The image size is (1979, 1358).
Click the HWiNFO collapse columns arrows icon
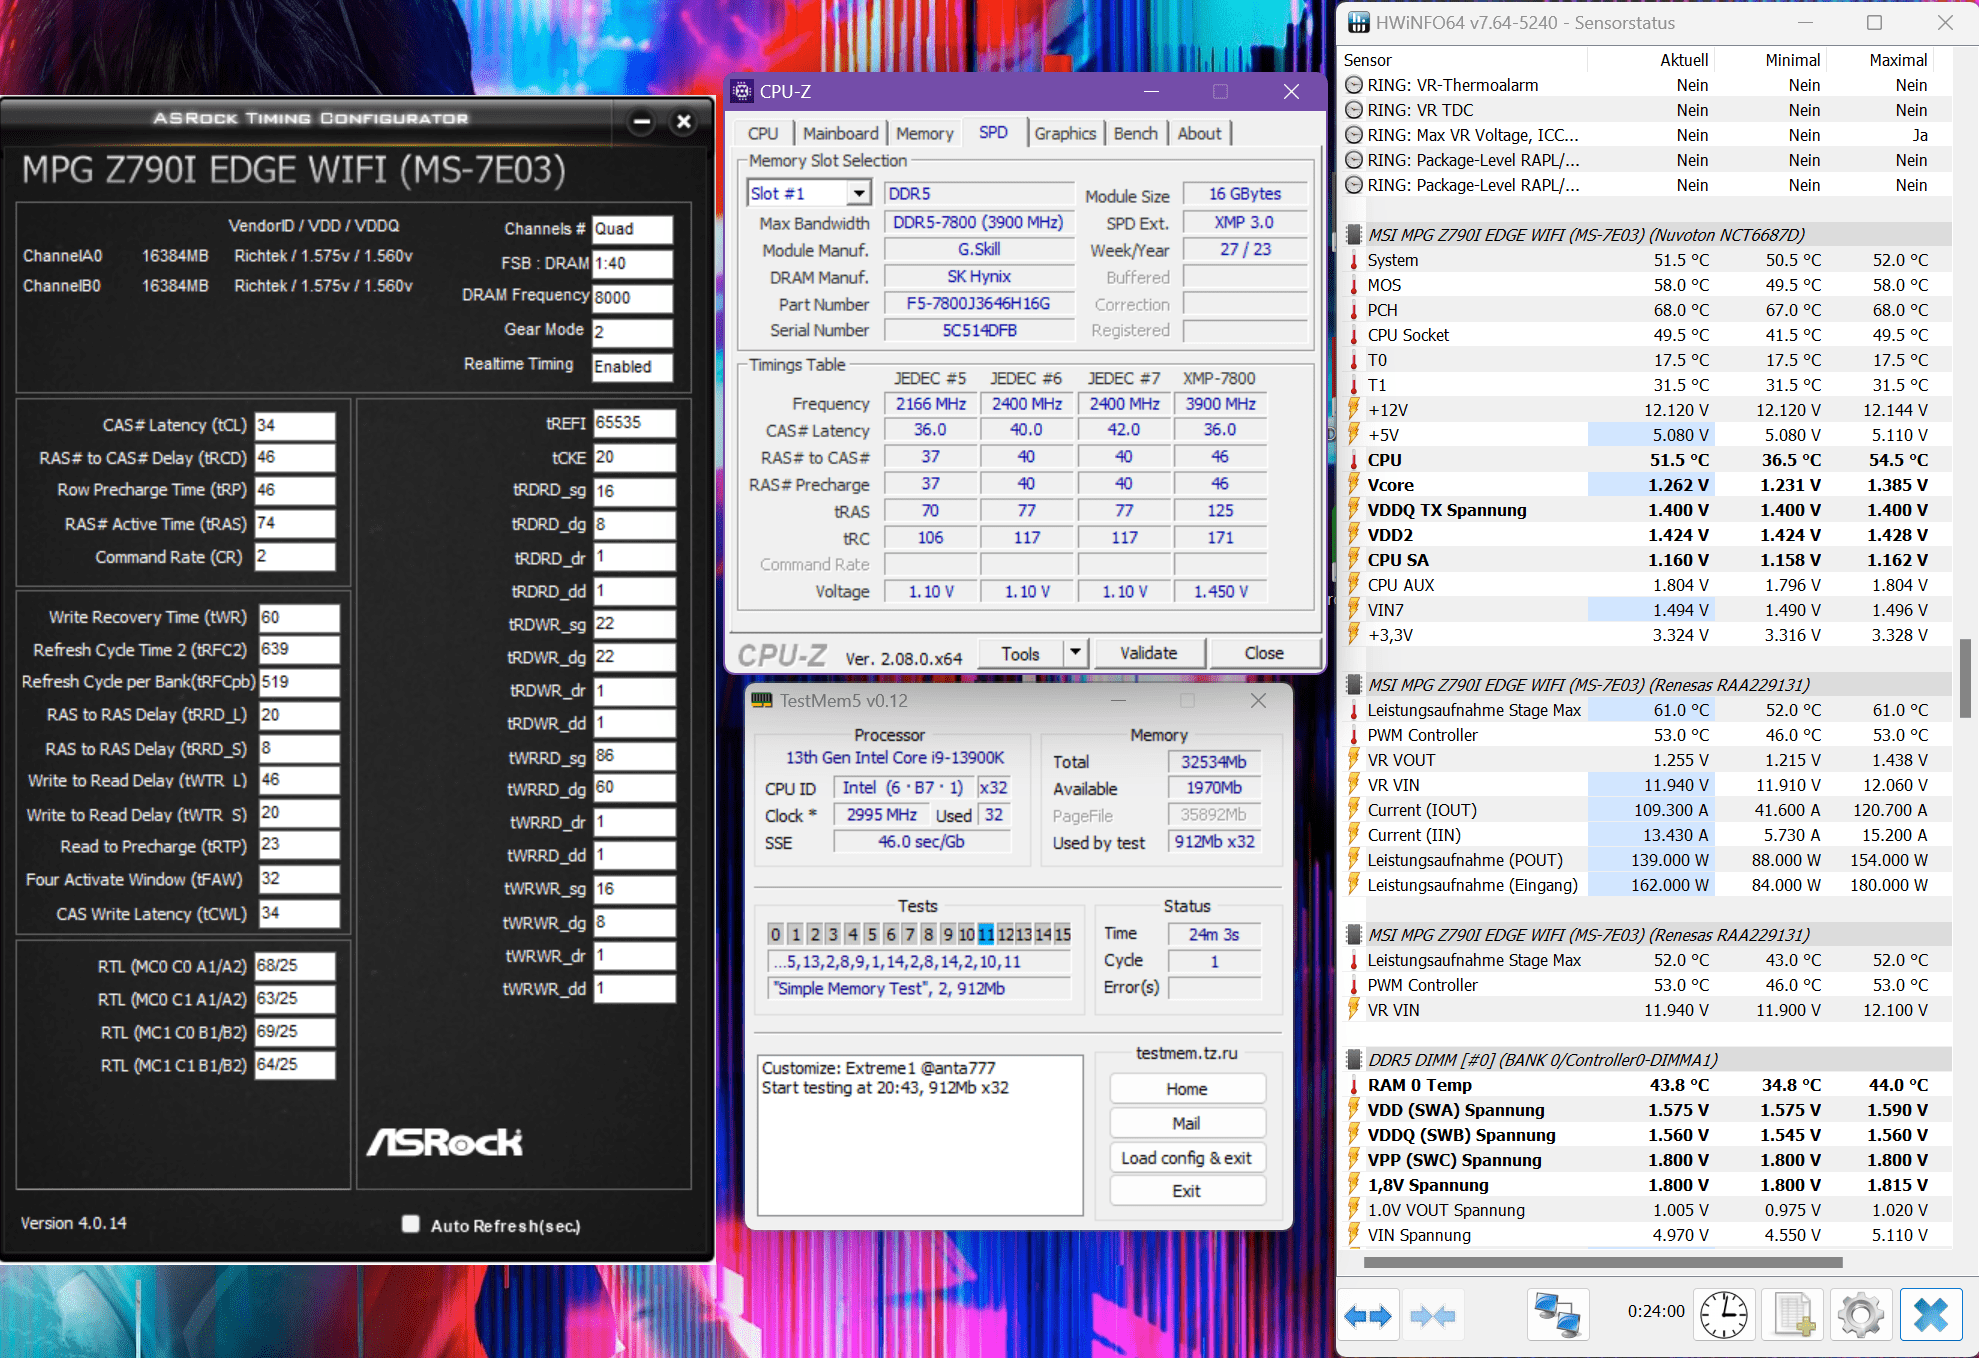tap(1432, 1315)
